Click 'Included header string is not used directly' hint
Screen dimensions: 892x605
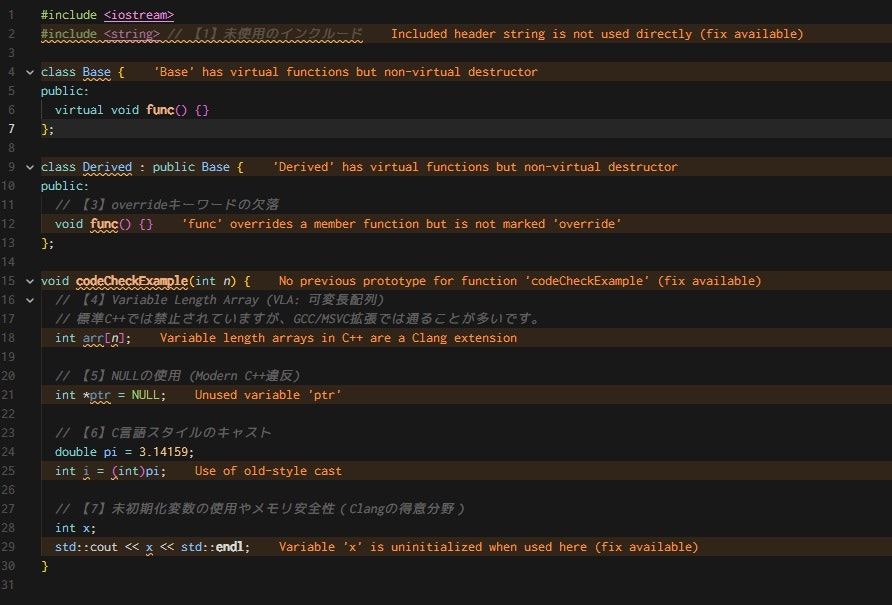click(597, 34)
